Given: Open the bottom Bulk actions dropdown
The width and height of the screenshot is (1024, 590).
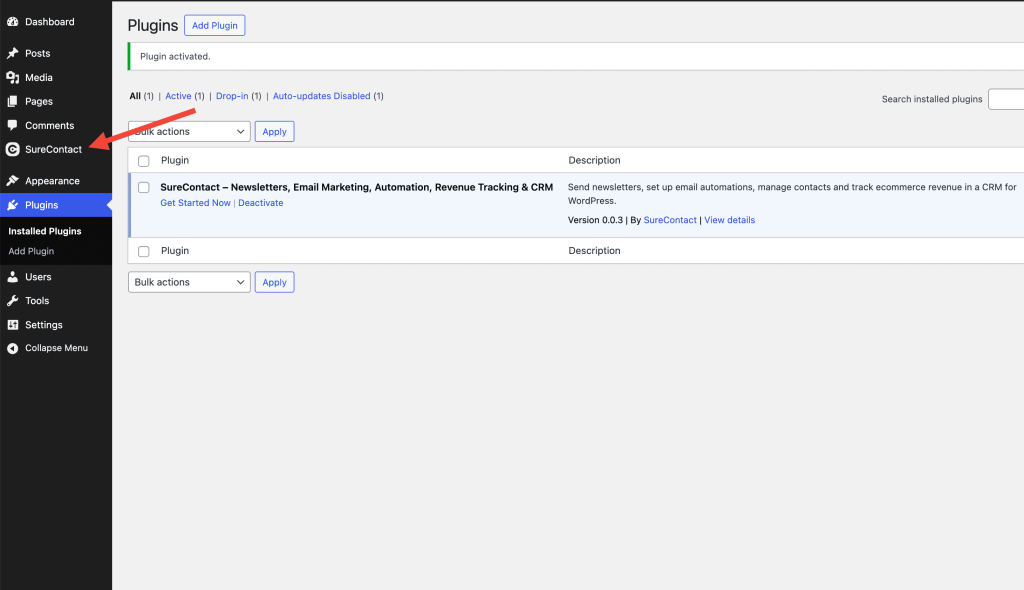Looking at the screenshot, I should 189,283.
